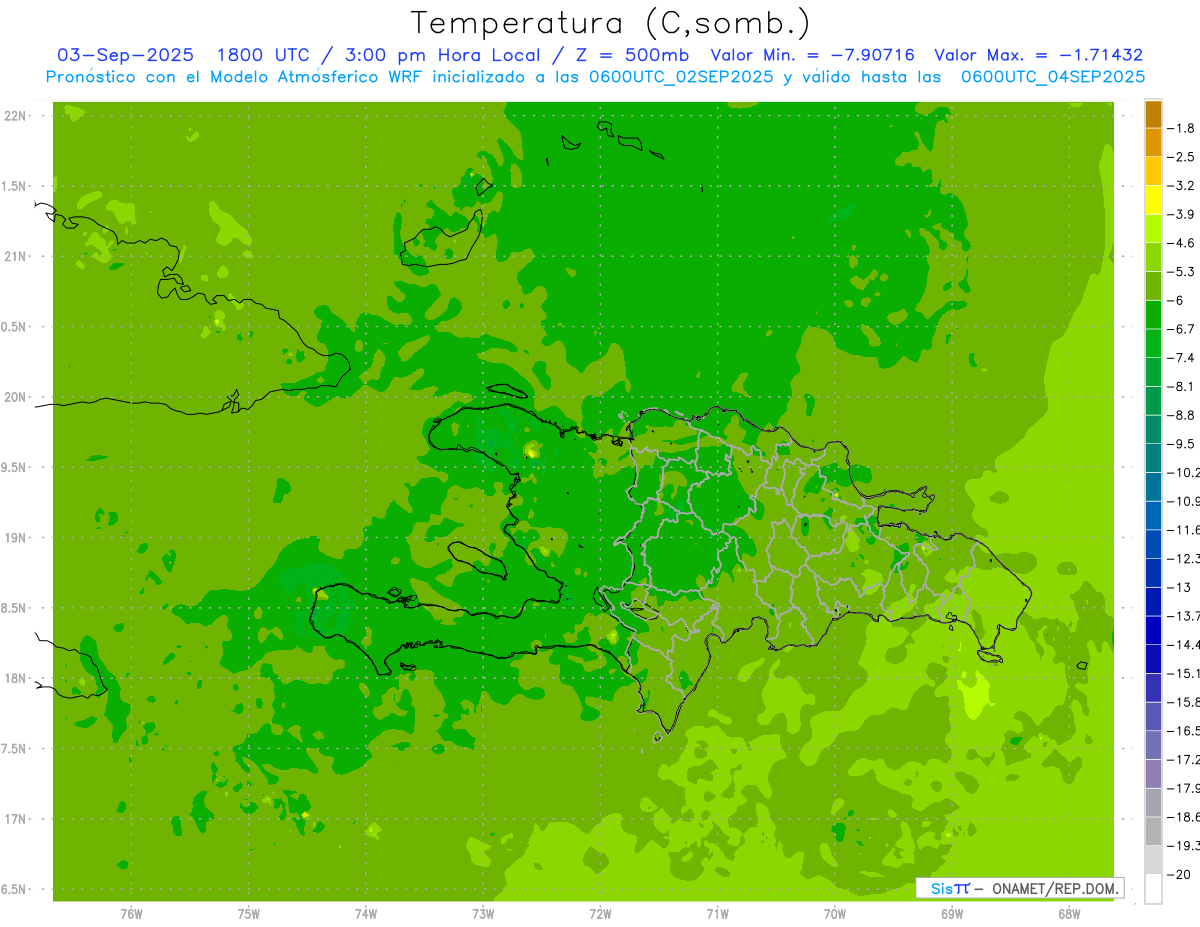Click the '19N' latitude label

pyautogui.click(x=15, y=538)
